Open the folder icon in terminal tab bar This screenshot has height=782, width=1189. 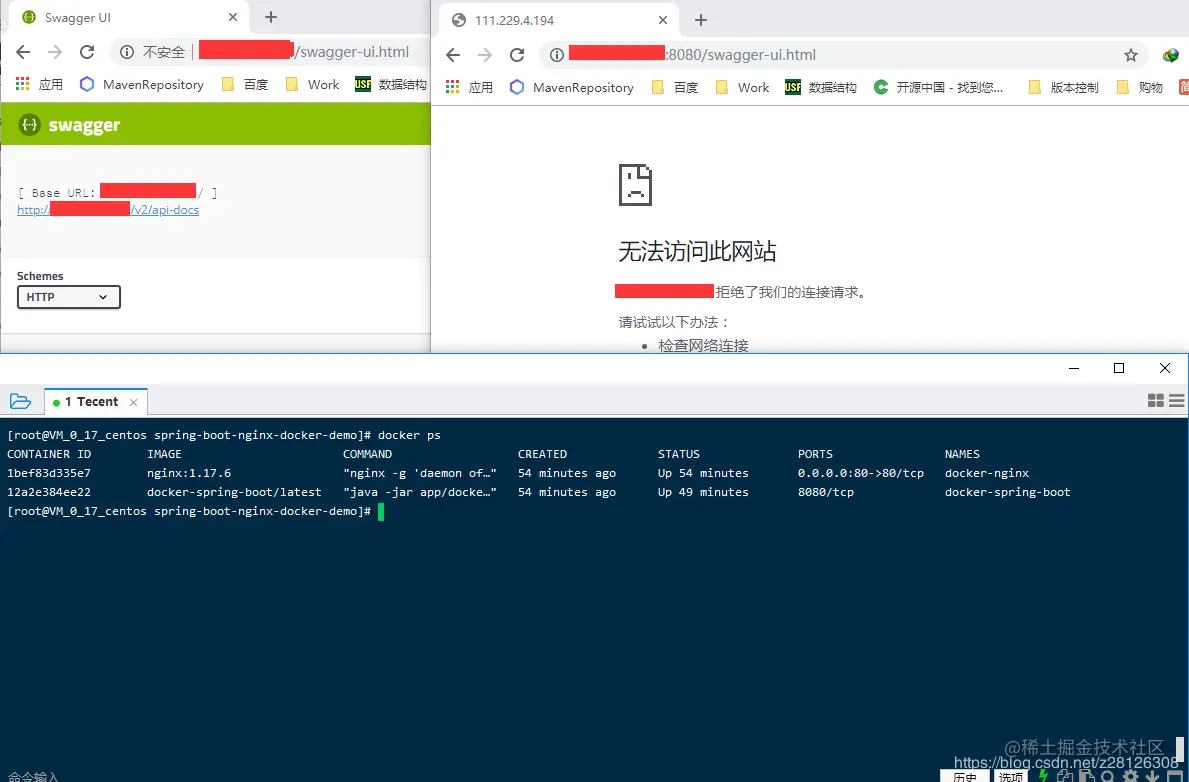tap(20, 401)
